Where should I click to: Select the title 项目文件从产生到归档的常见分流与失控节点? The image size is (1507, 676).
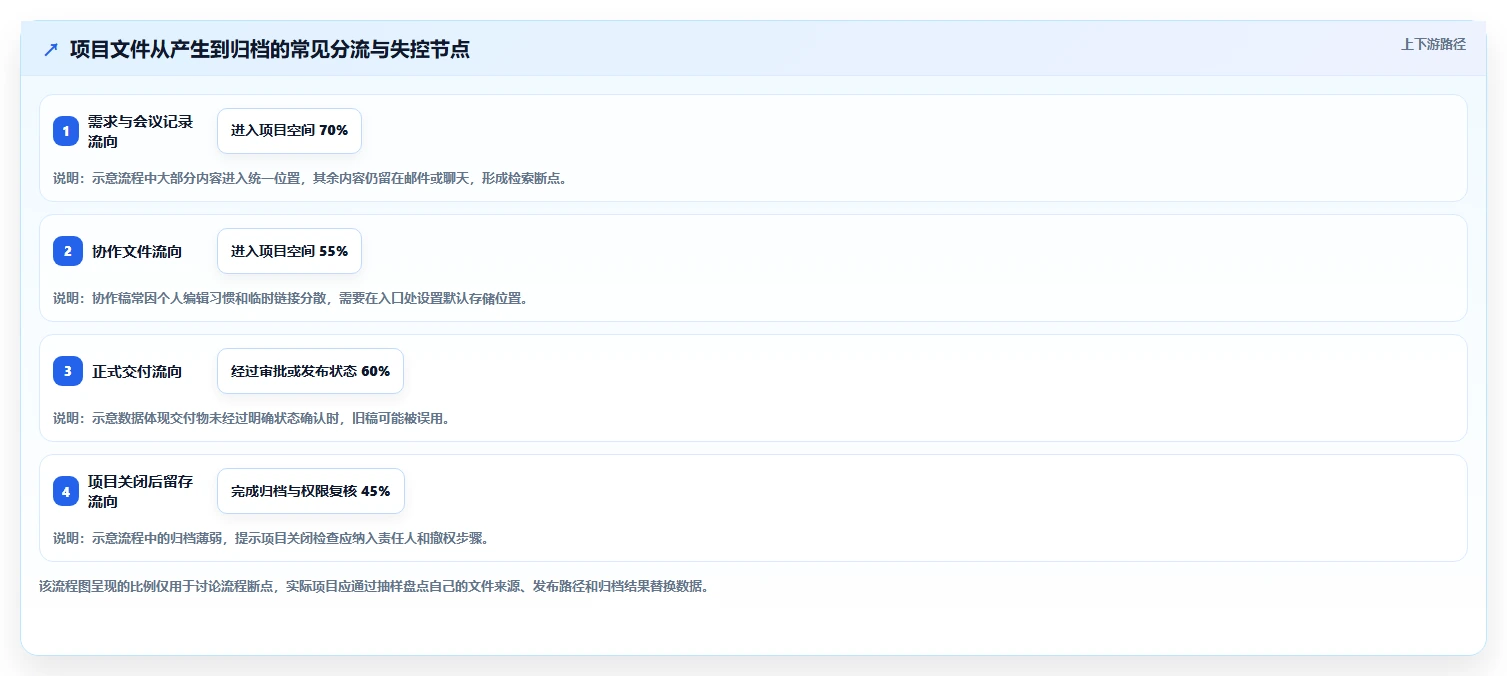tap(270, 49)
